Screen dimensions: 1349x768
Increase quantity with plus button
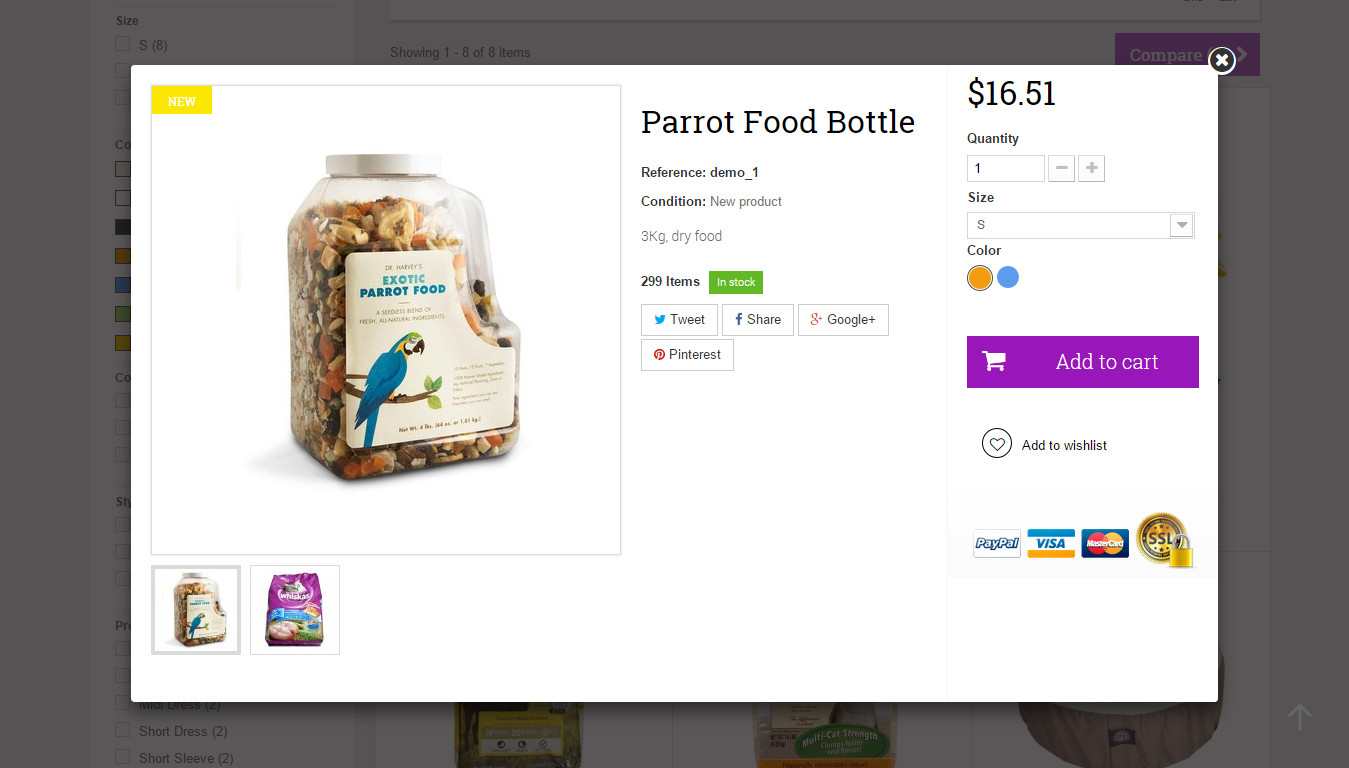pos(1091,169)
